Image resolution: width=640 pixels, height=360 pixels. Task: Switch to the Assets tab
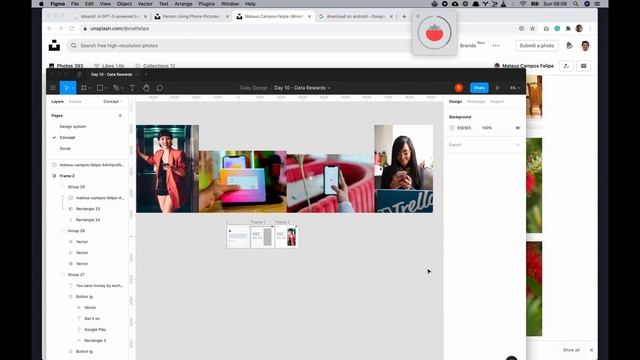(75, 101)
